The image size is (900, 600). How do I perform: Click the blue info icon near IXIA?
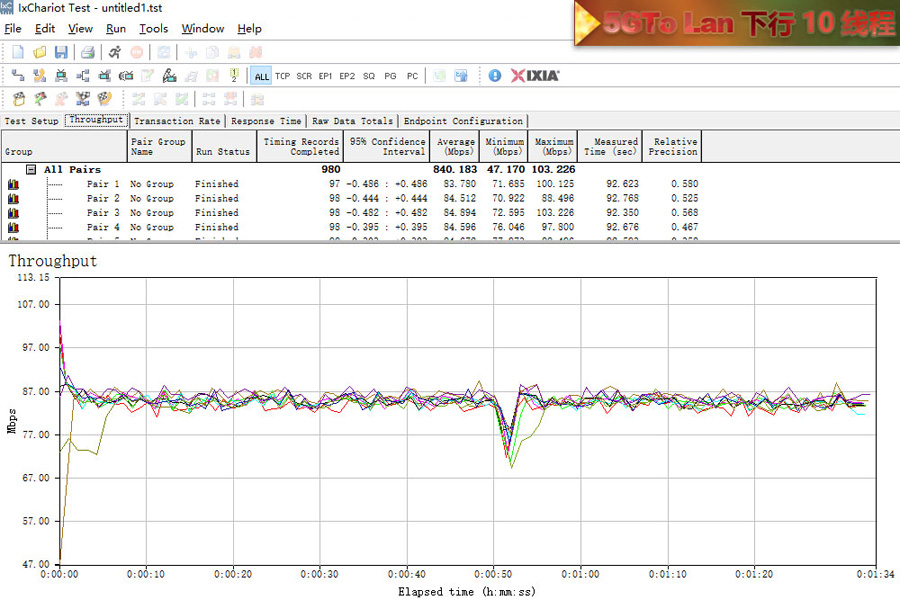[494, 75]
